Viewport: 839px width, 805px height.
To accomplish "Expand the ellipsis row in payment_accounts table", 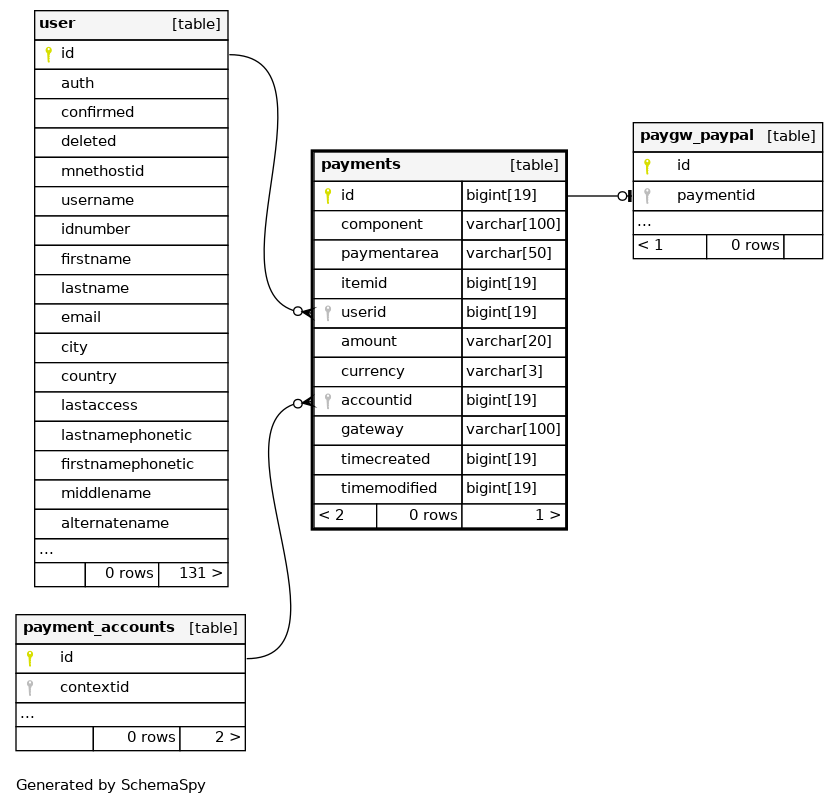I will click(x=27, y=715).
